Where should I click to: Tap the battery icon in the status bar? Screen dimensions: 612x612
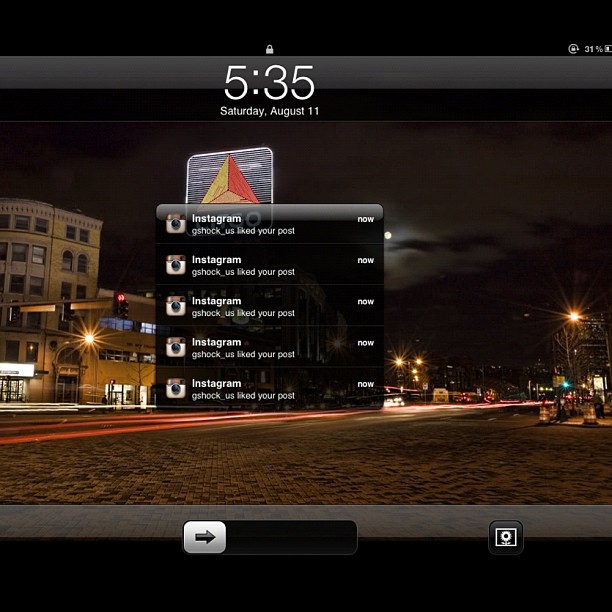pyautogui.click(x=607, y=49)
